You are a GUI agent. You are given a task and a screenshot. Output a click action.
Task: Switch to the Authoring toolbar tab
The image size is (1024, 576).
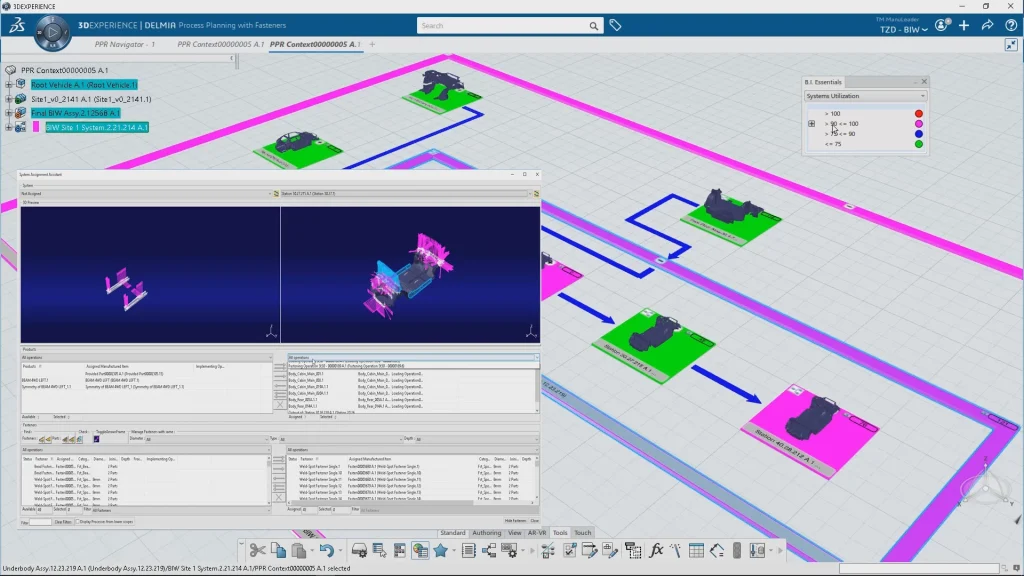pos(486,533)
